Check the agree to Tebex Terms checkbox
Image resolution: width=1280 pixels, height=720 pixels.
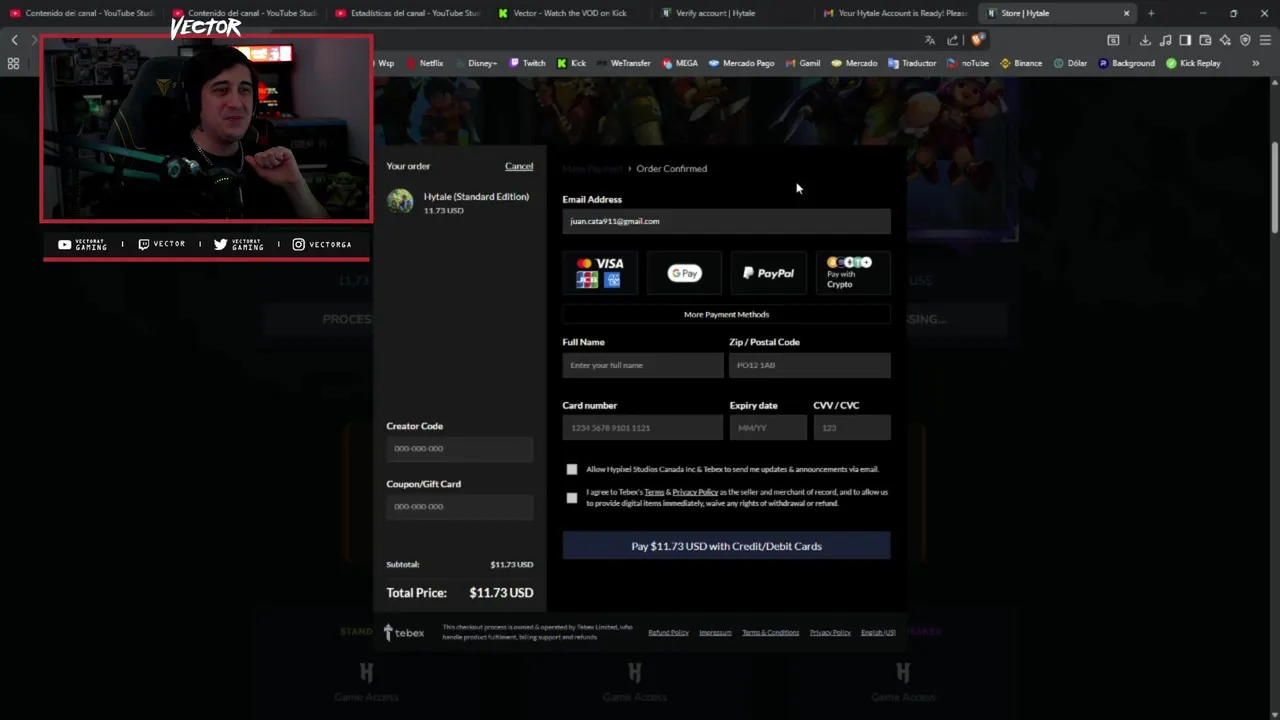tap(572, 497)
